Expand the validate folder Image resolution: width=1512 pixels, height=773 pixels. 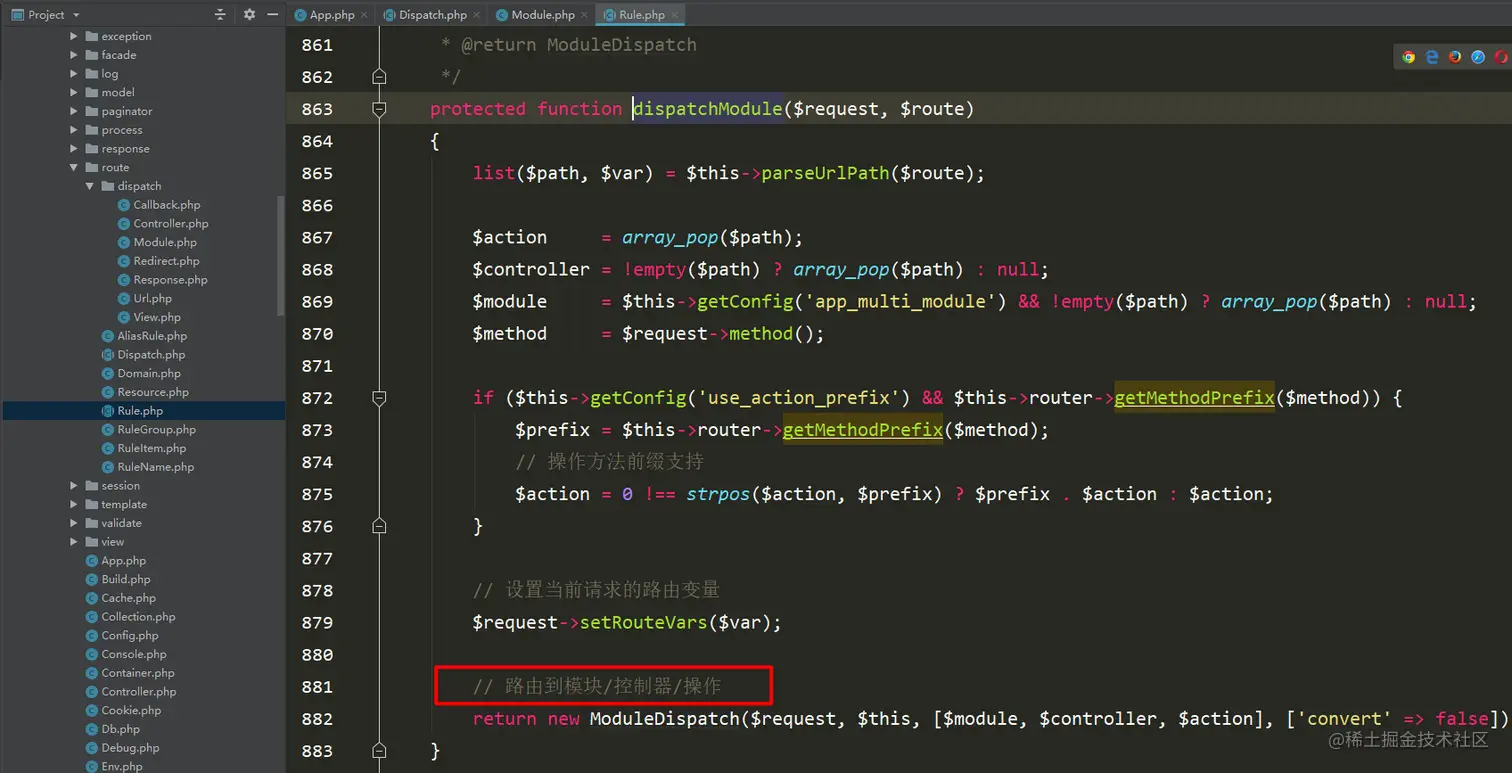pyautogui.click(x=74, y=523)
